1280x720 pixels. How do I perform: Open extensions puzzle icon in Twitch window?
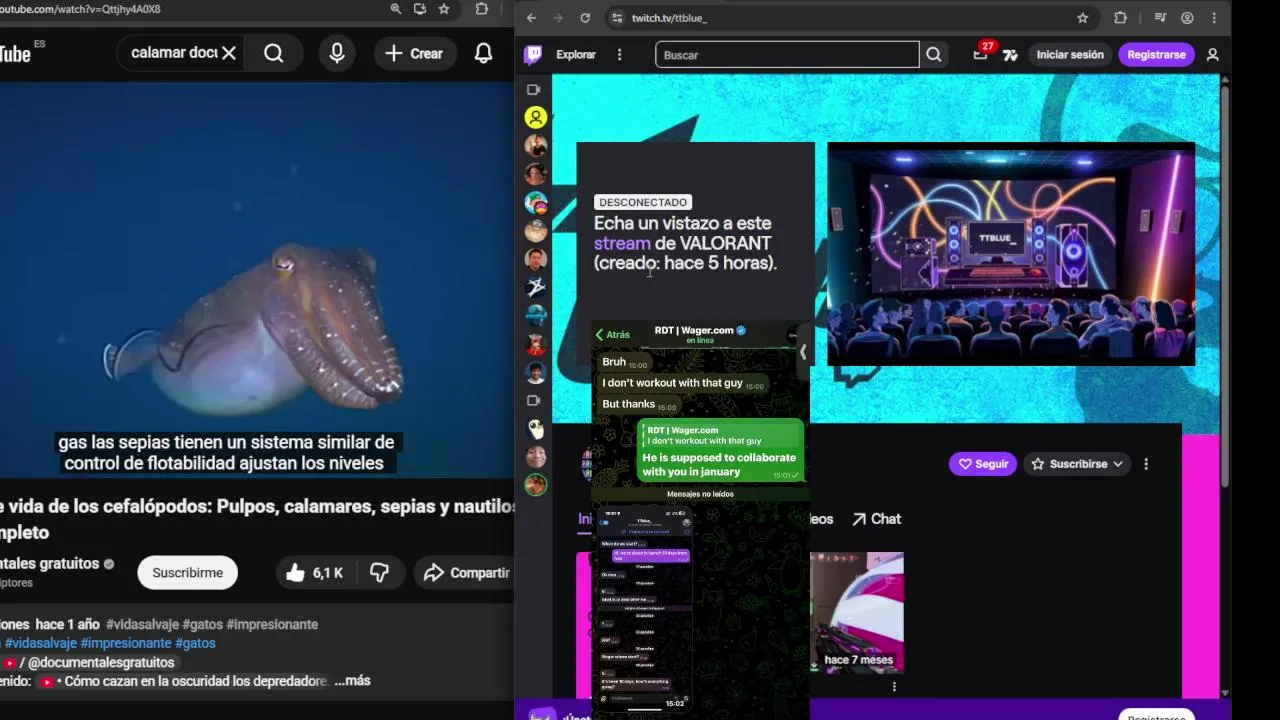[1120, 18]
